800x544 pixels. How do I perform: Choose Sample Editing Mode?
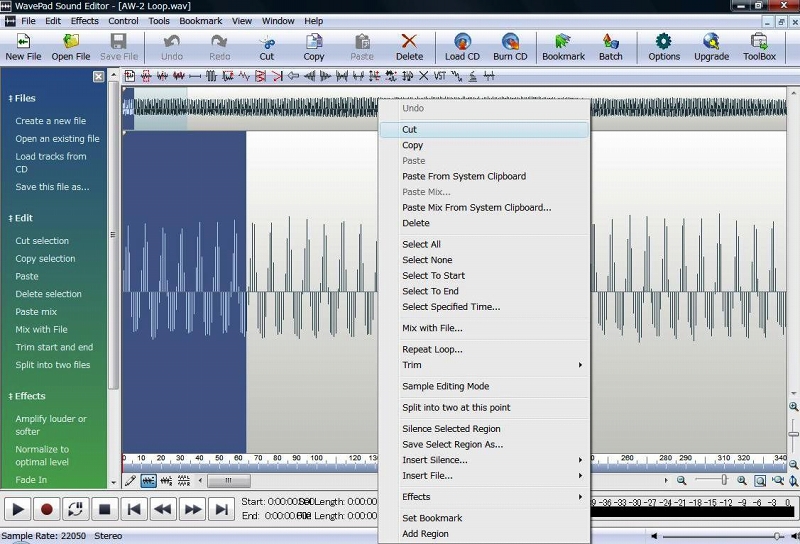point(484,386)
